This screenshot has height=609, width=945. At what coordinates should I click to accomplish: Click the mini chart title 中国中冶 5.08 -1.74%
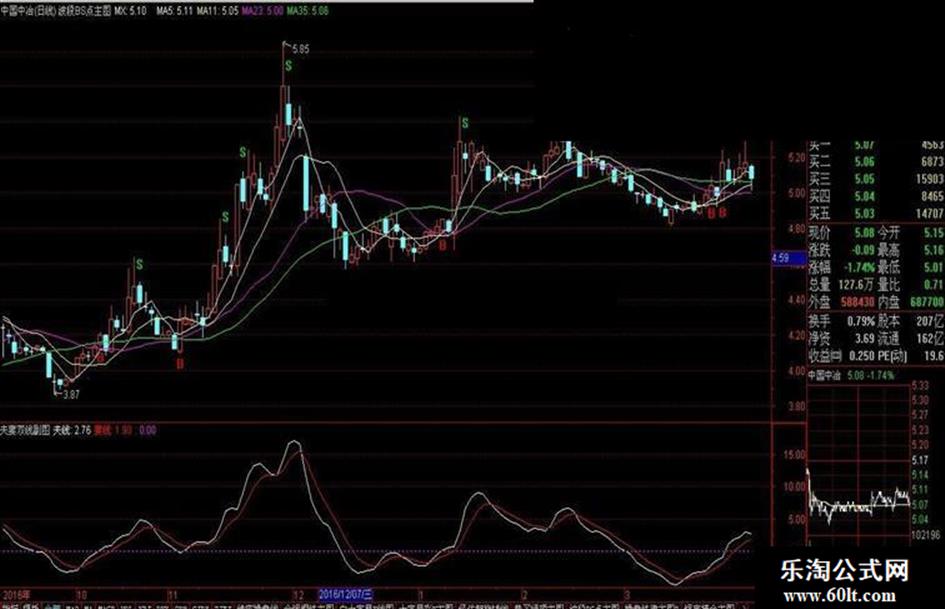[x=851, y=376]
